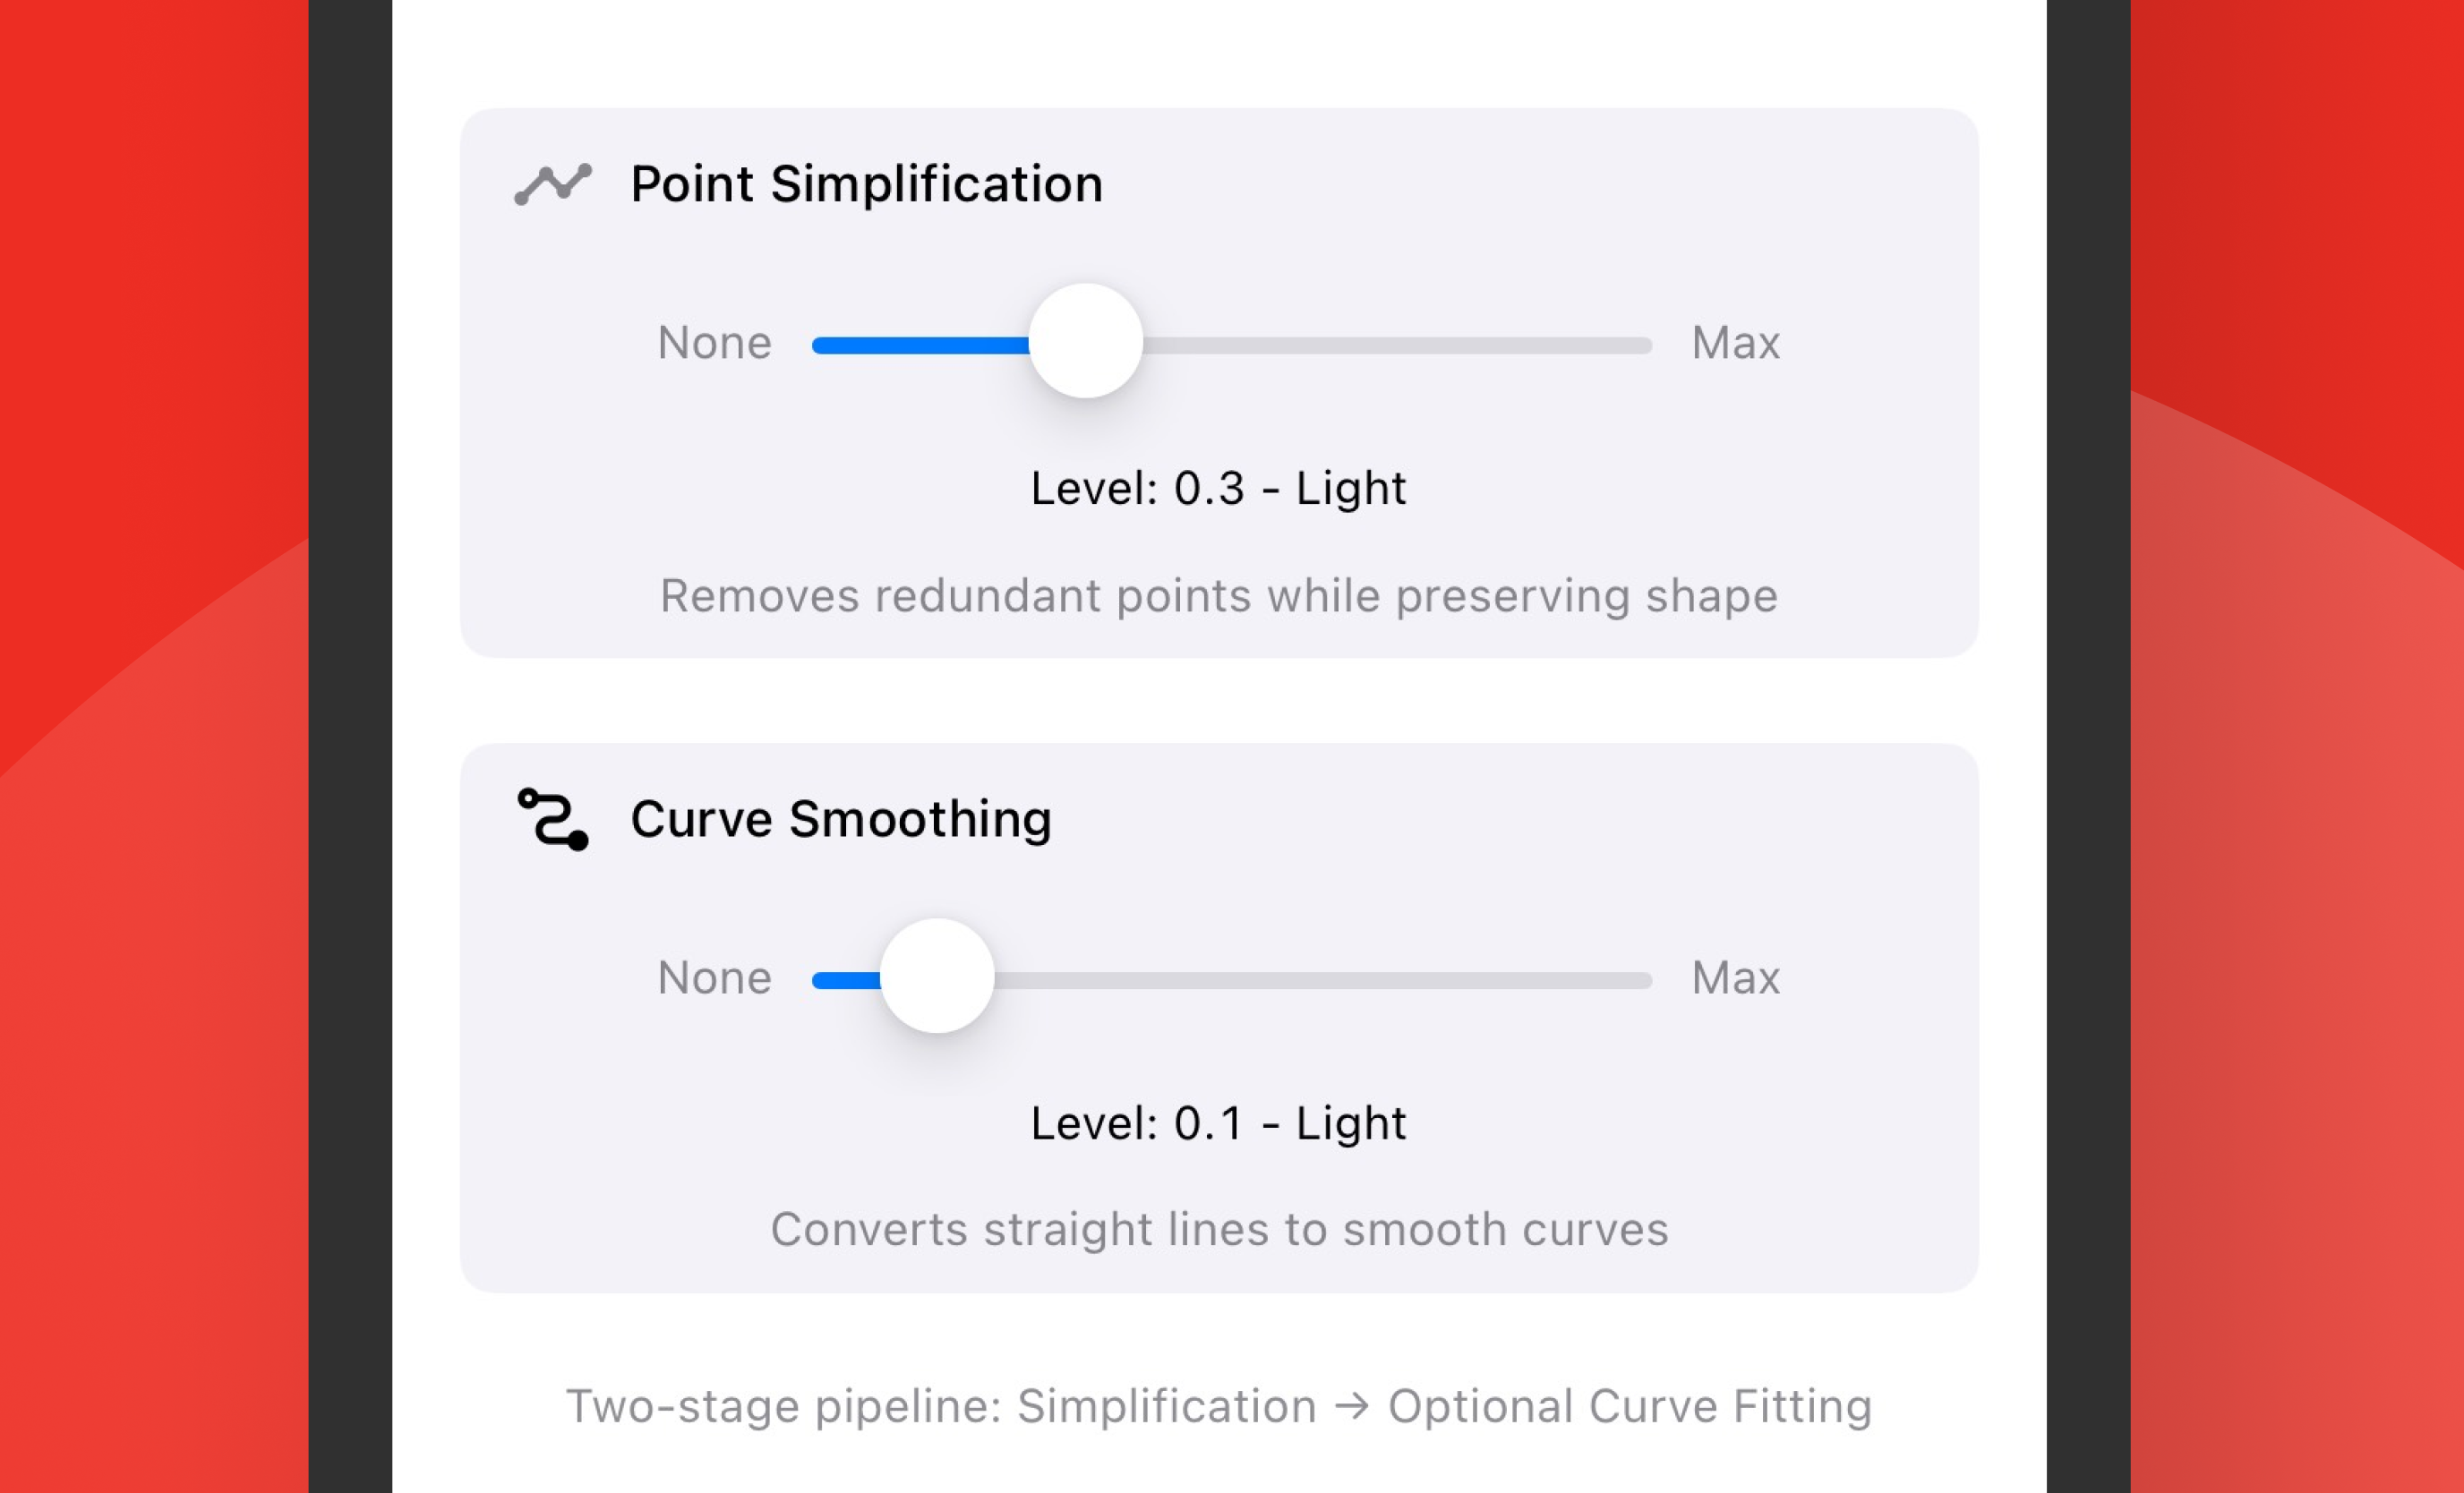
Task: Click the Point Simplification heading
Action: (x=866, y=184)
